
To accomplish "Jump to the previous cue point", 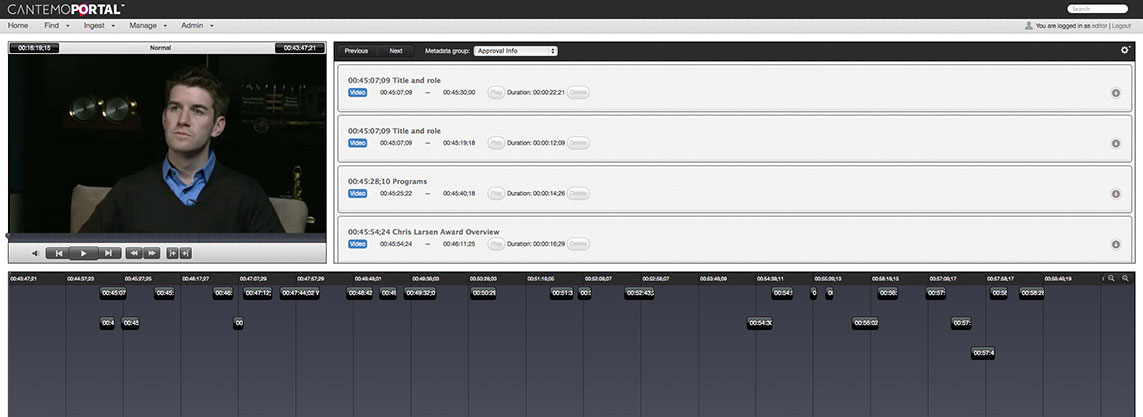I will pyautogui.click(x=57, y=253).
